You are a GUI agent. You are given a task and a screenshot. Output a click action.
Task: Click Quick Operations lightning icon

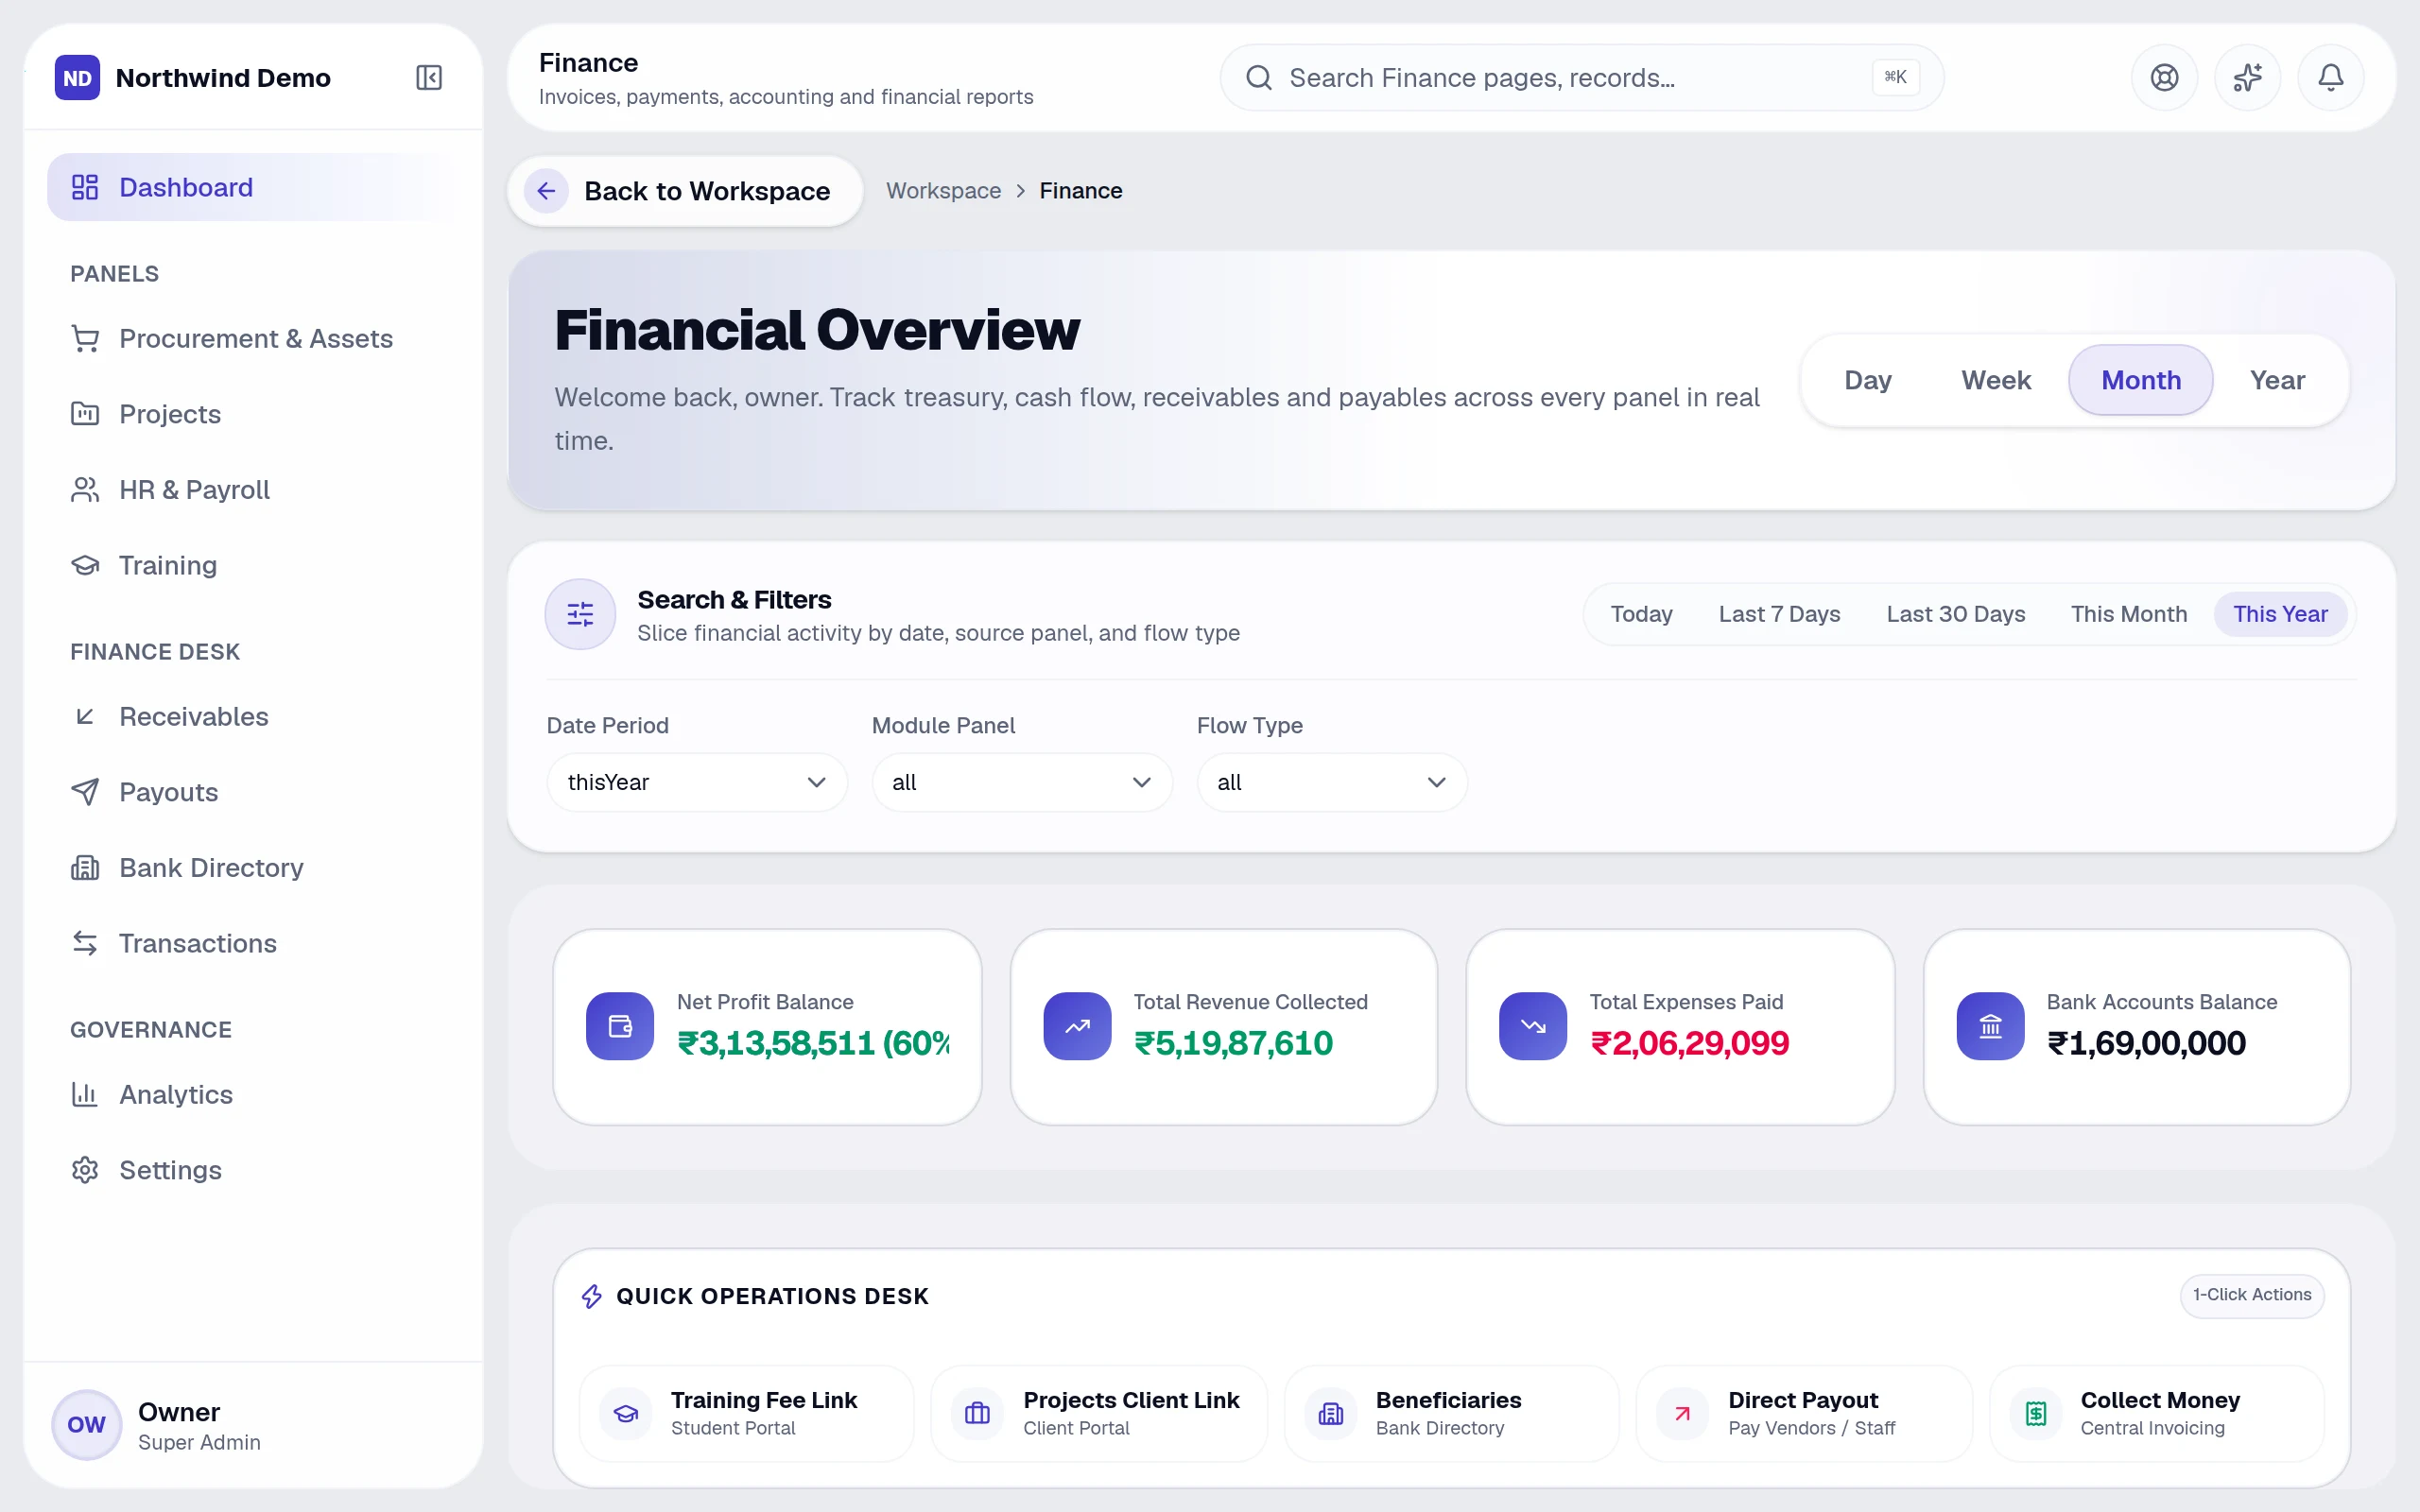point(592,1296)
